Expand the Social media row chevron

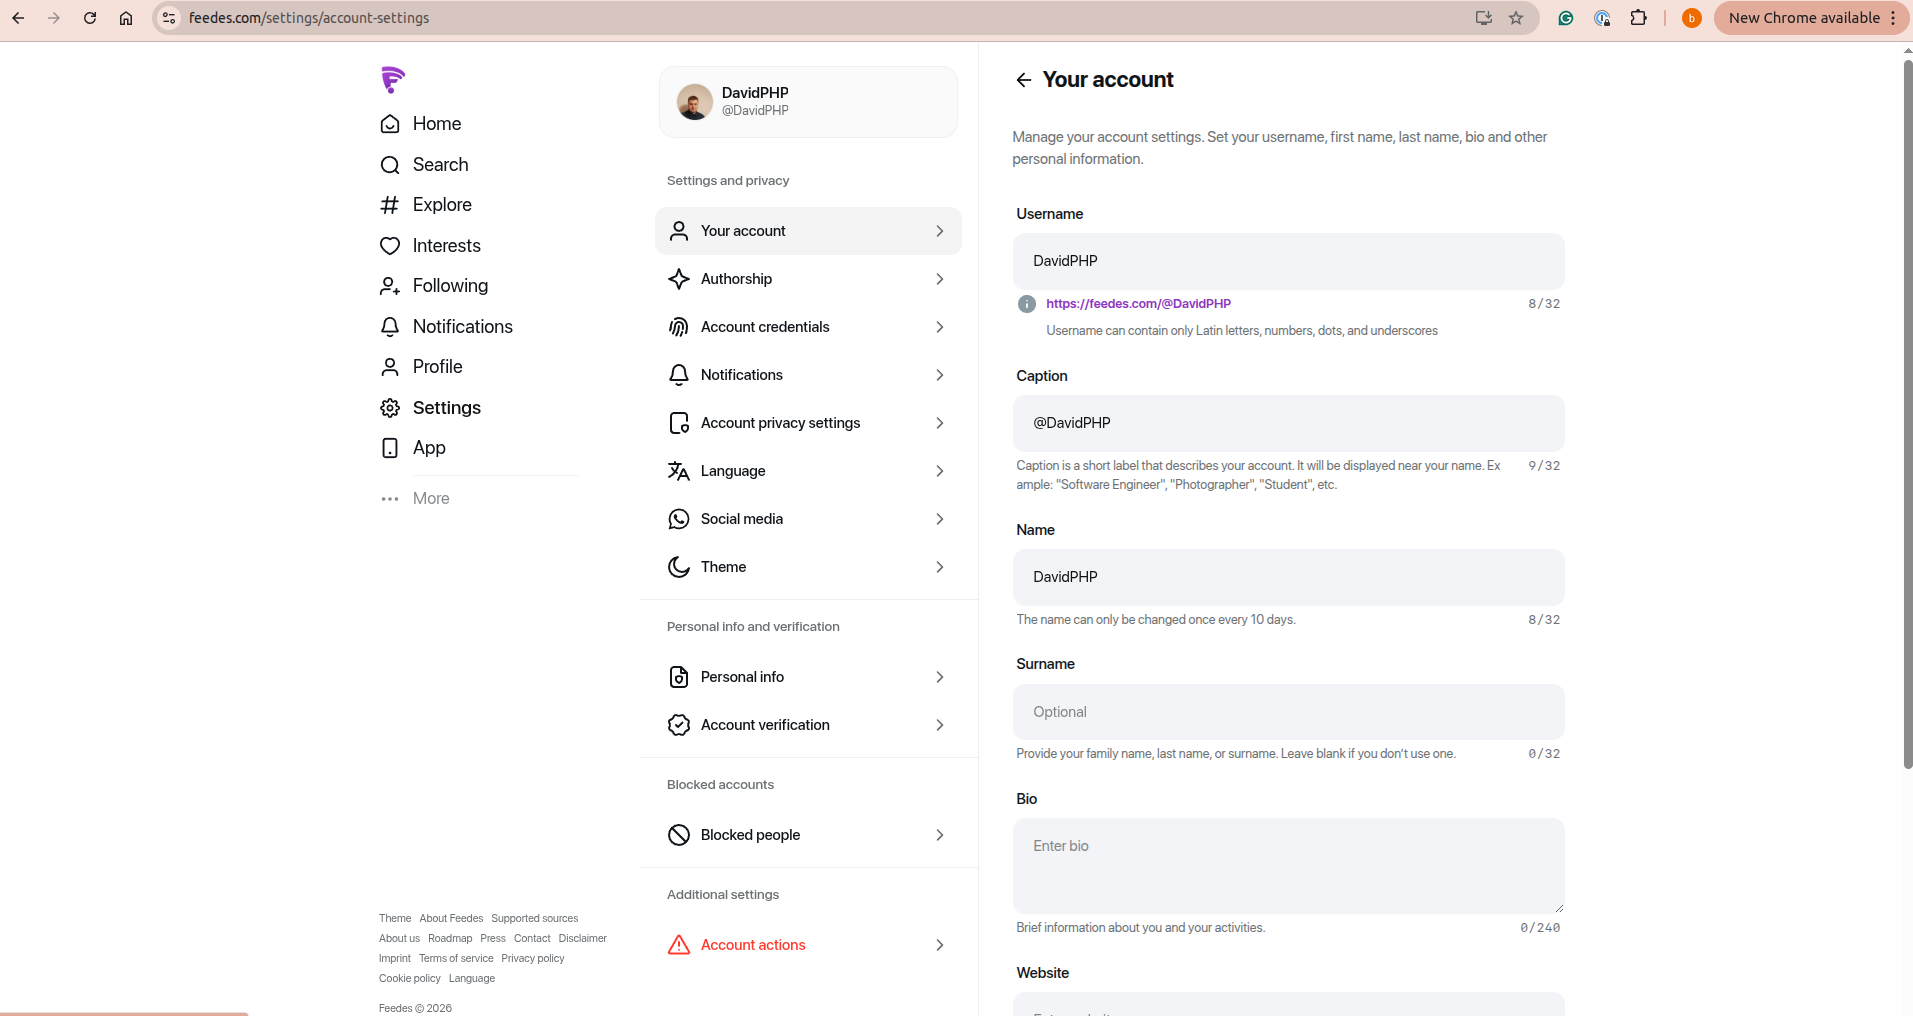(x=939, y=519)
